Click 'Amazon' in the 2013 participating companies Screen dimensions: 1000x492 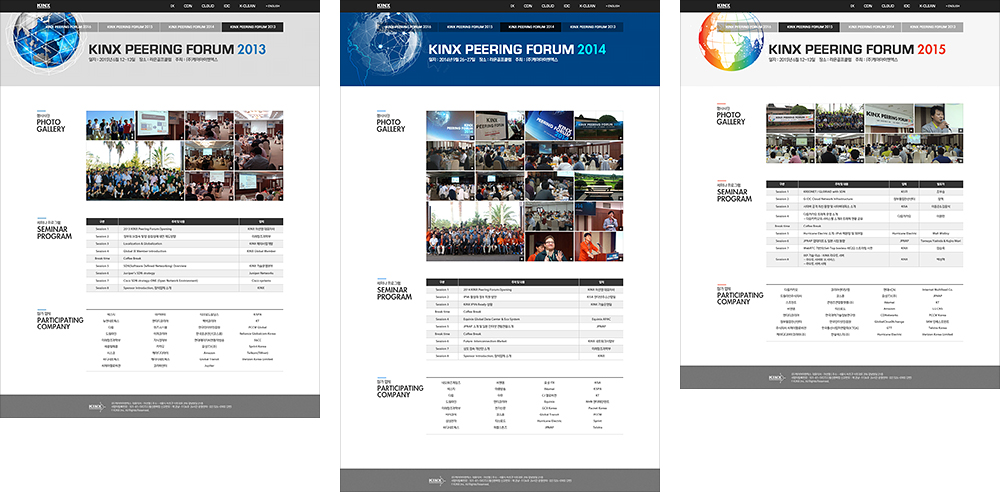click(x=210, y=353)
